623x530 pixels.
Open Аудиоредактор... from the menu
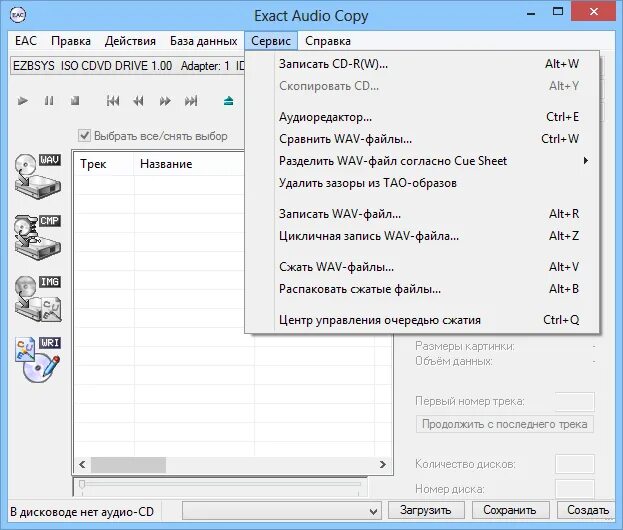coord(422,117)
